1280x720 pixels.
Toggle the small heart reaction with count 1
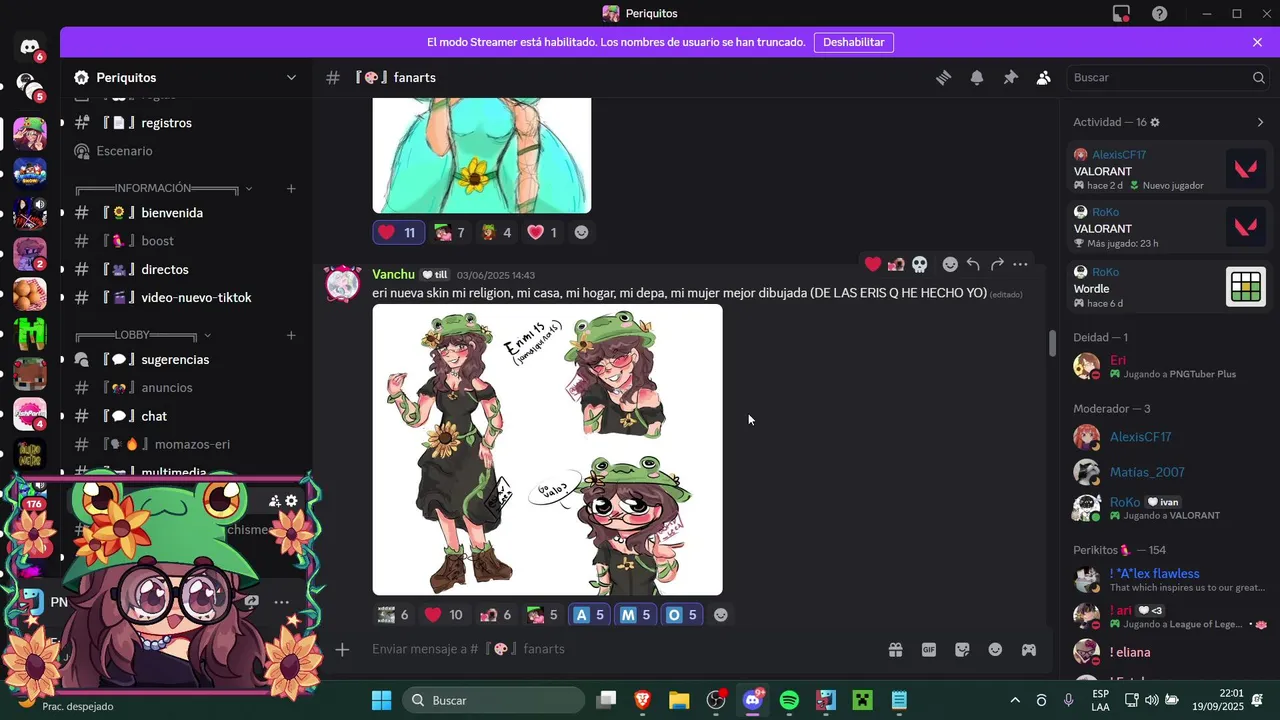pyautogui.click(x=543, y=232)
